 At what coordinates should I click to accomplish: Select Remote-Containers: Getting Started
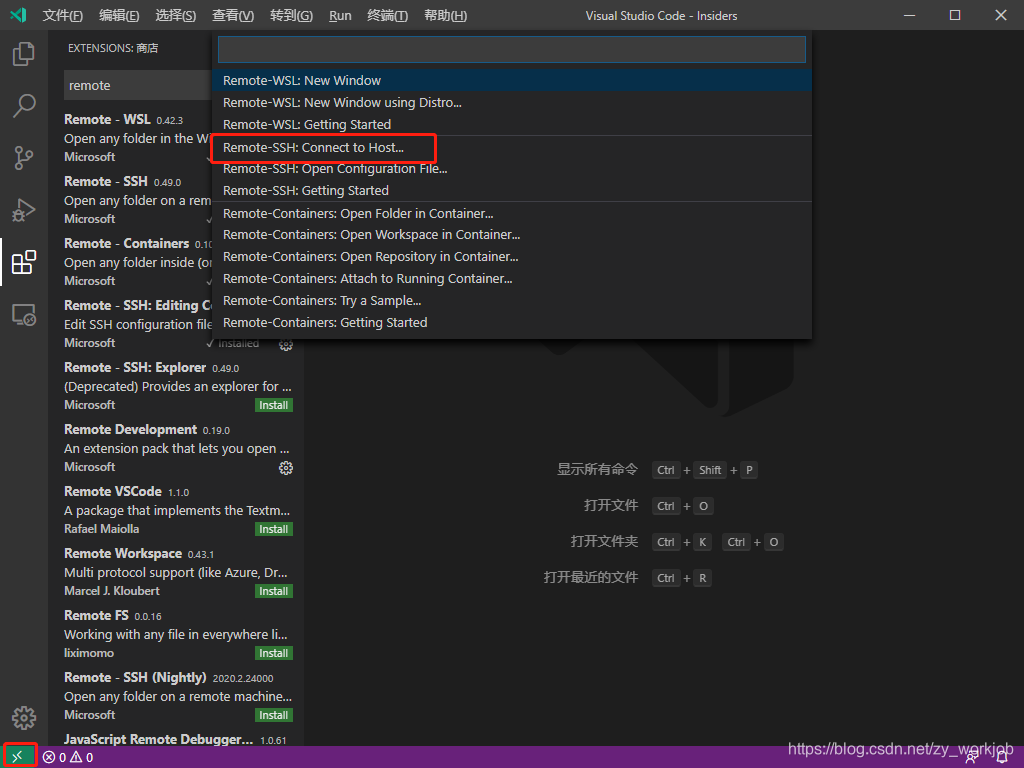512,323
